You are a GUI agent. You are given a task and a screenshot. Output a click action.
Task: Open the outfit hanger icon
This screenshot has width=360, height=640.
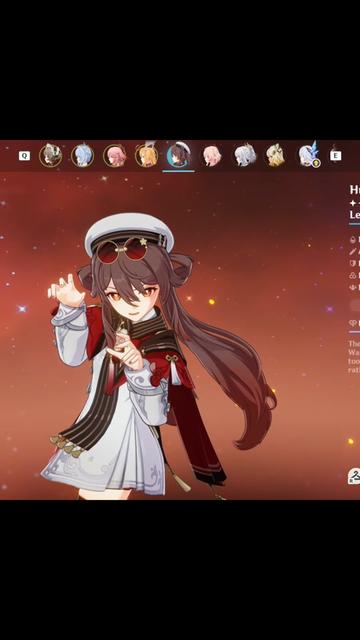pyautogui.click(x=353, y=476)
